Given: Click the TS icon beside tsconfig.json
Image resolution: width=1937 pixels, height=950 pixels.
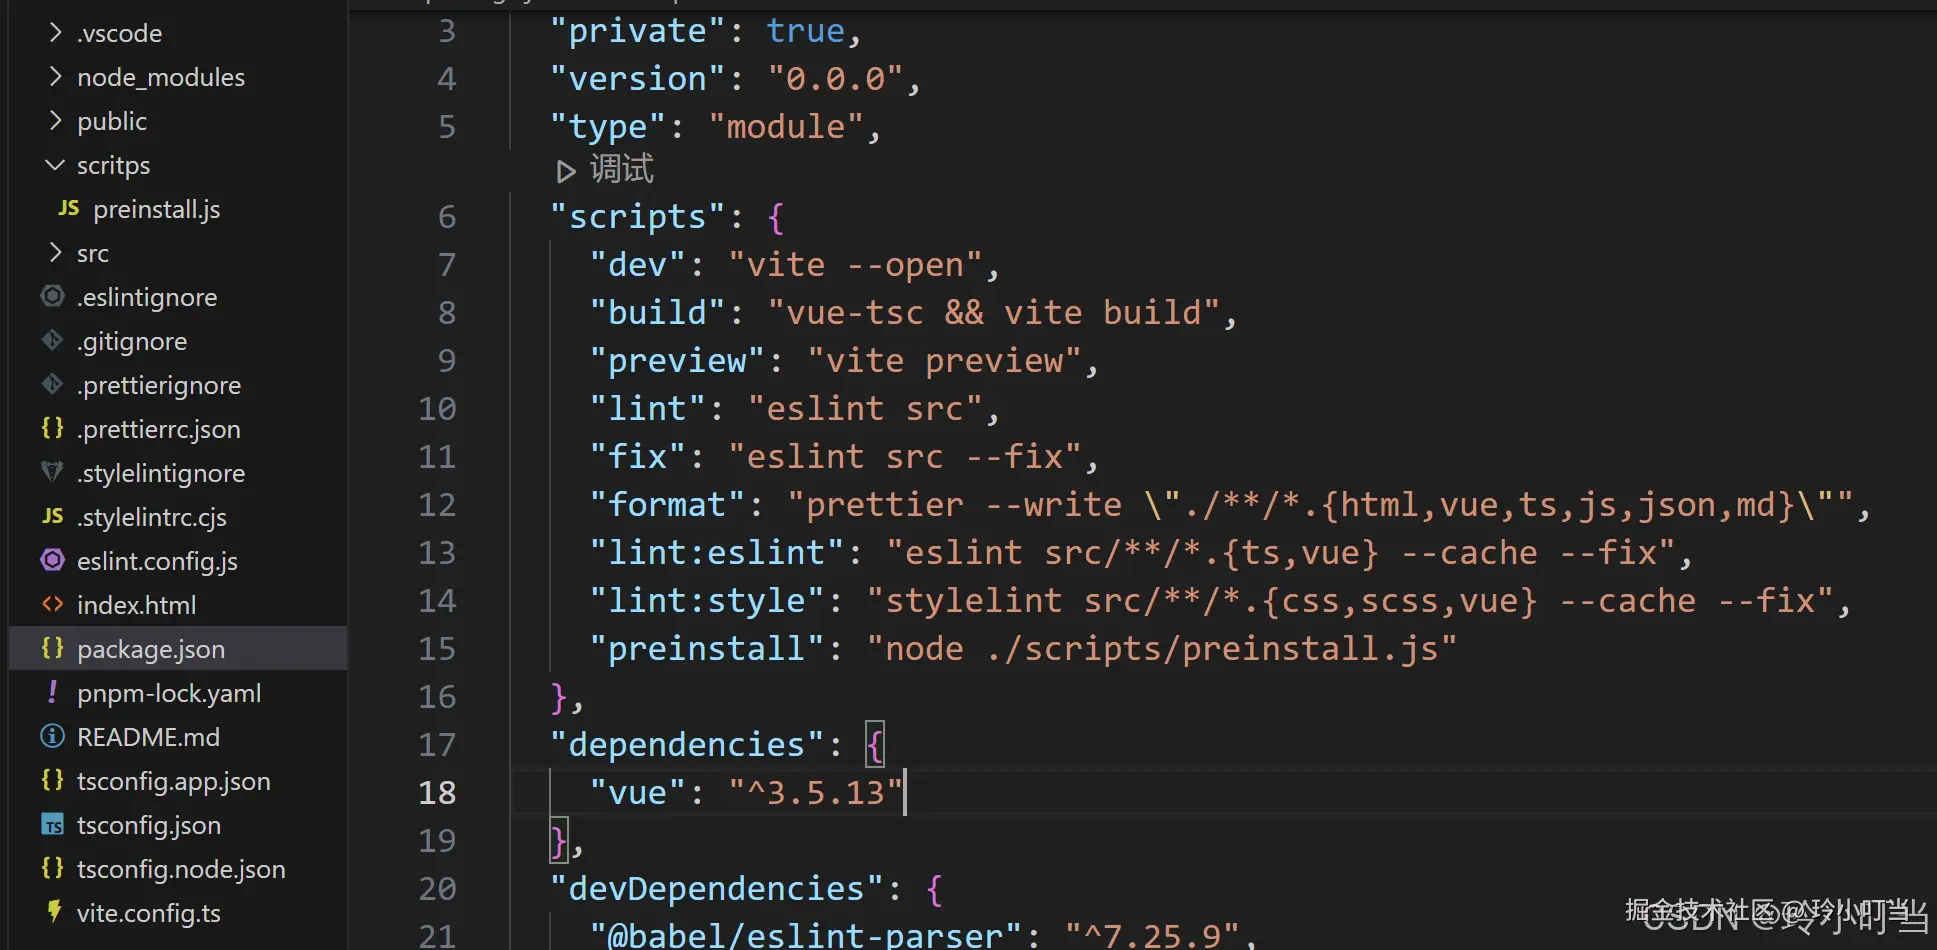Looking at the screenshot, I should pos(53,825).
